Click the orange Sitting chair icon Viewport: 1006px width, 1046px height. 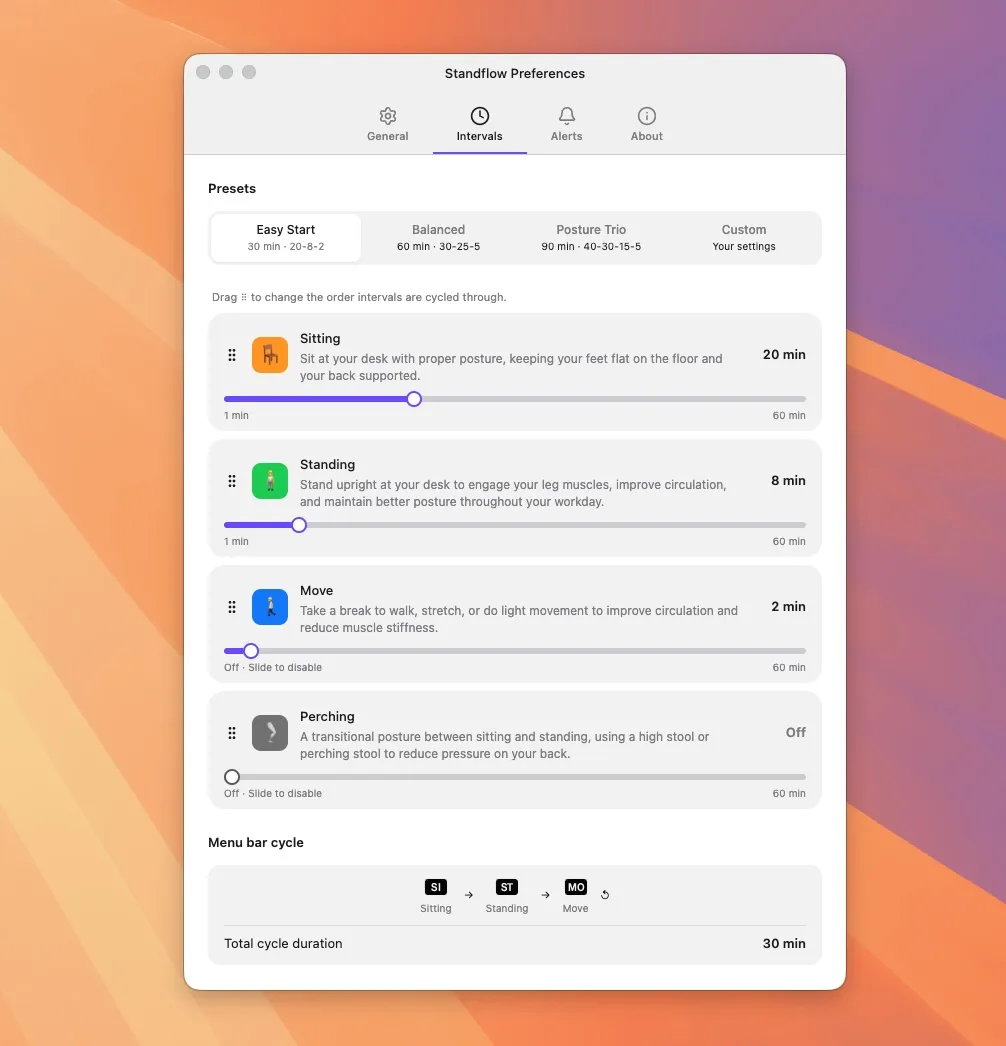pyautogui.click(x=270, y=355)
